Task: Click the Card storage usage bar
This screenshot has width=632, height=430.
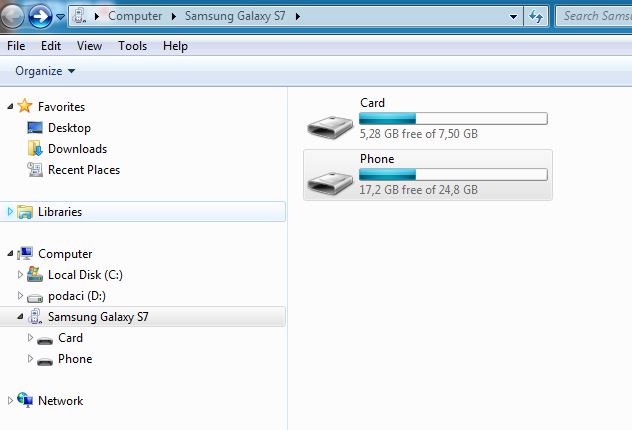Action: [453, 118]
